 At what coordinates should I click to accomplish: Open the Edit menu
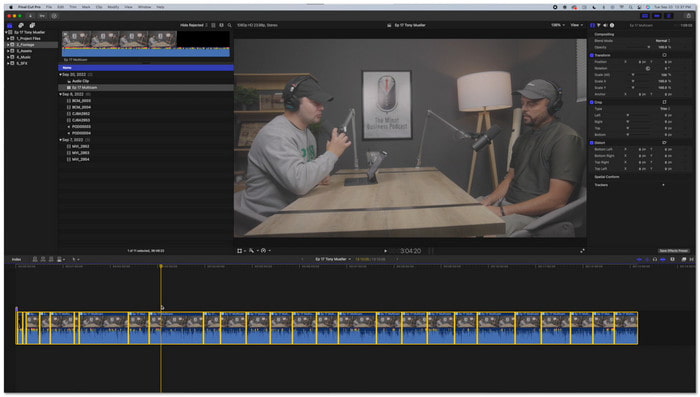(61, 7)
